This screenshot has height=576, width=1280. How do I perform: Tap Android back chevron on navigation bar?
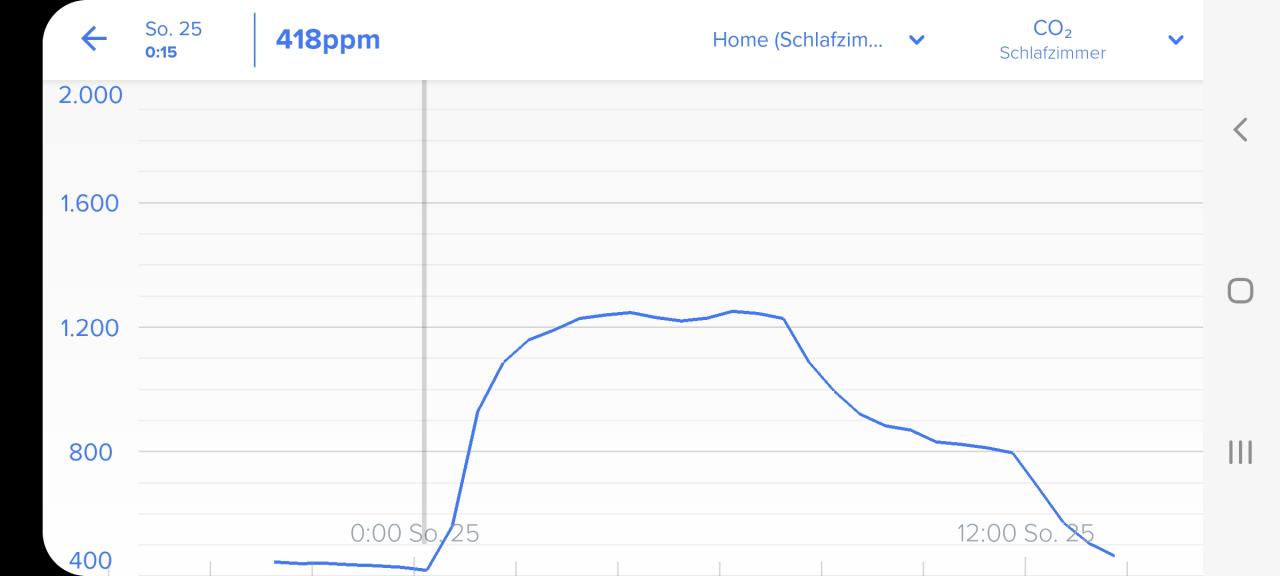click(1240, 129)
